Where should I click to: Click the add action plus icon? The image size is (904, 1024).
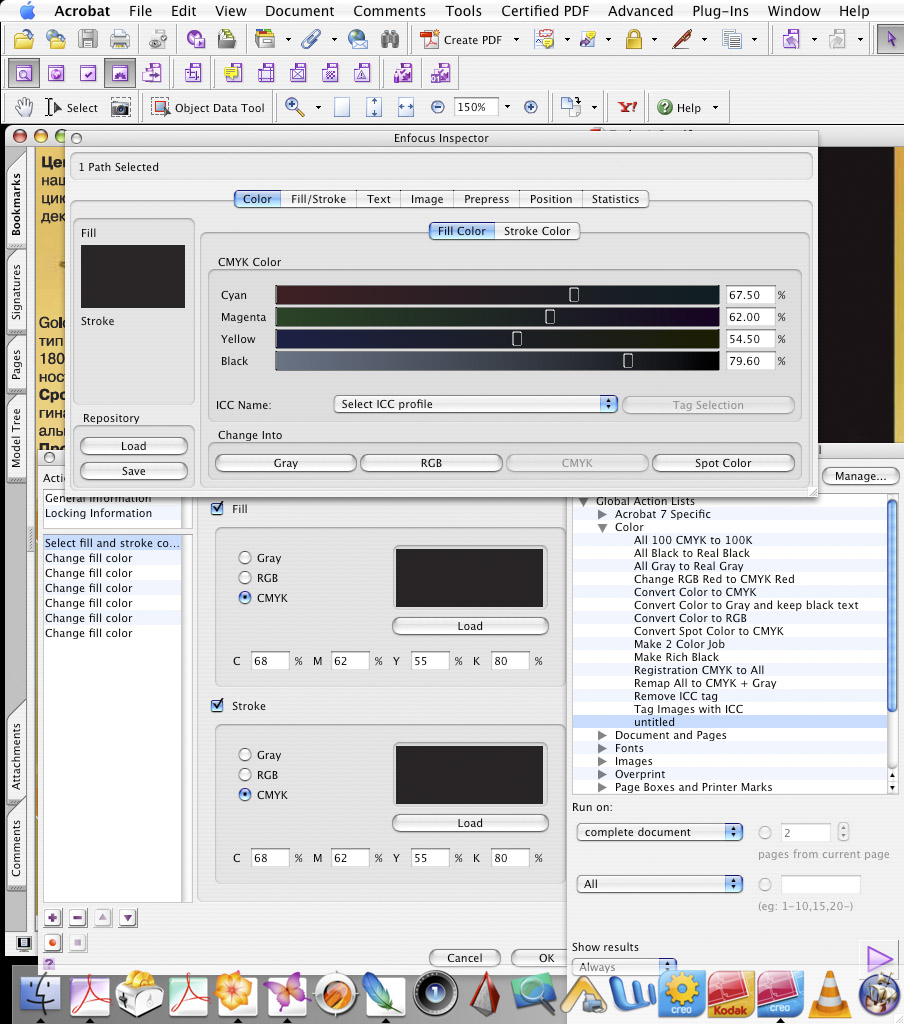(53, 918)
